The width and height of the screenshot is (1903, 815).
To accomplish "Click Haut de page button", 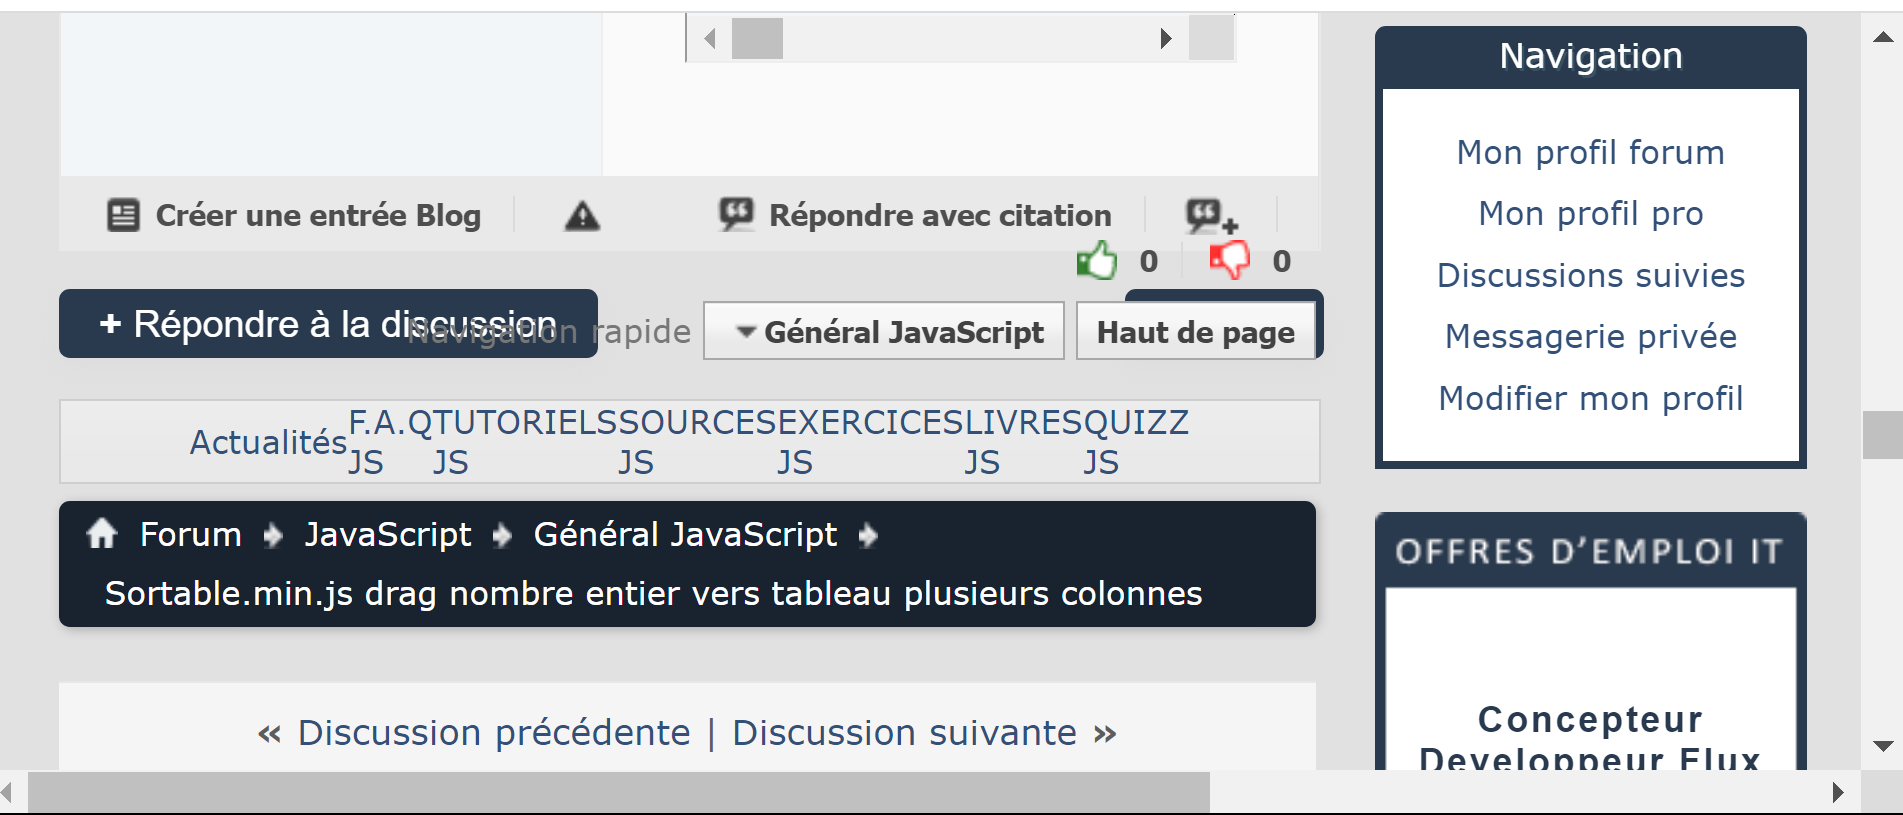I will click(x=1195, y=331).
